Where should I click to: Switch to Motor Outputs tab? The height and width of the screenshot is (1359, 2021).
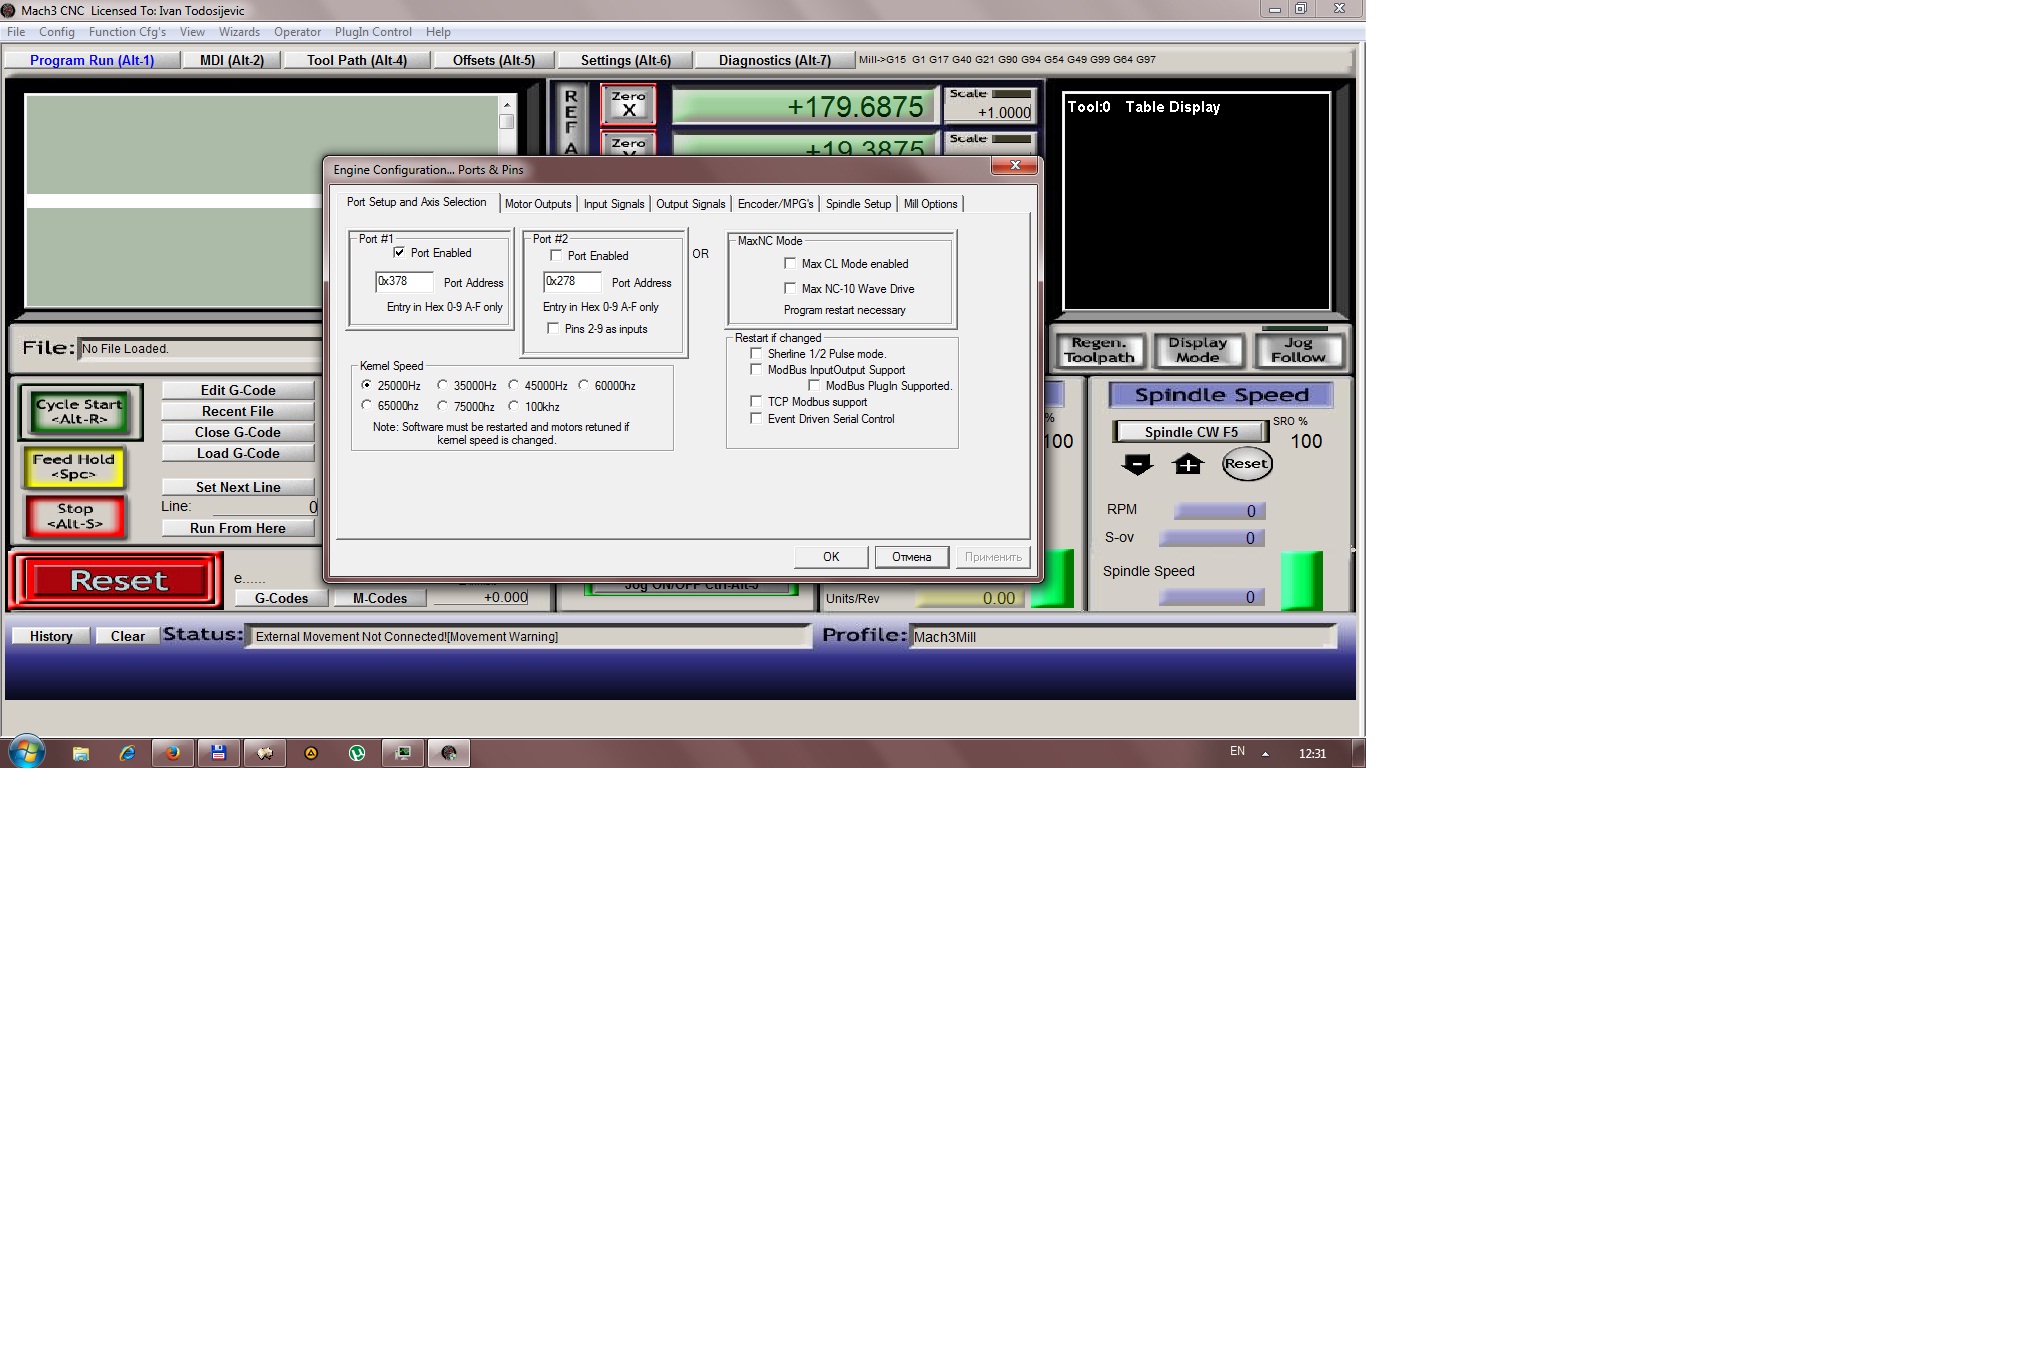[538, 204]
